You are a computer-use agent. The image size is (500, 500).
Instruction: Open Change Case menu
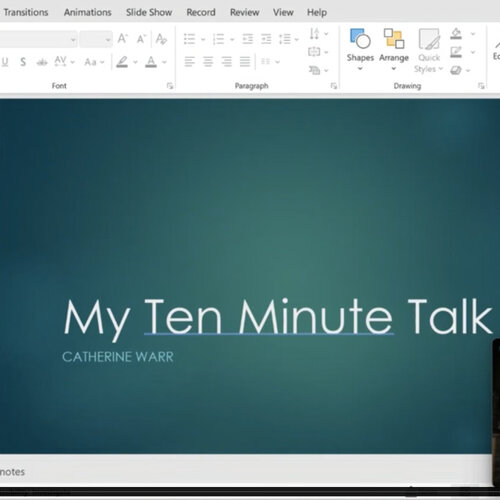click(94, 62)
